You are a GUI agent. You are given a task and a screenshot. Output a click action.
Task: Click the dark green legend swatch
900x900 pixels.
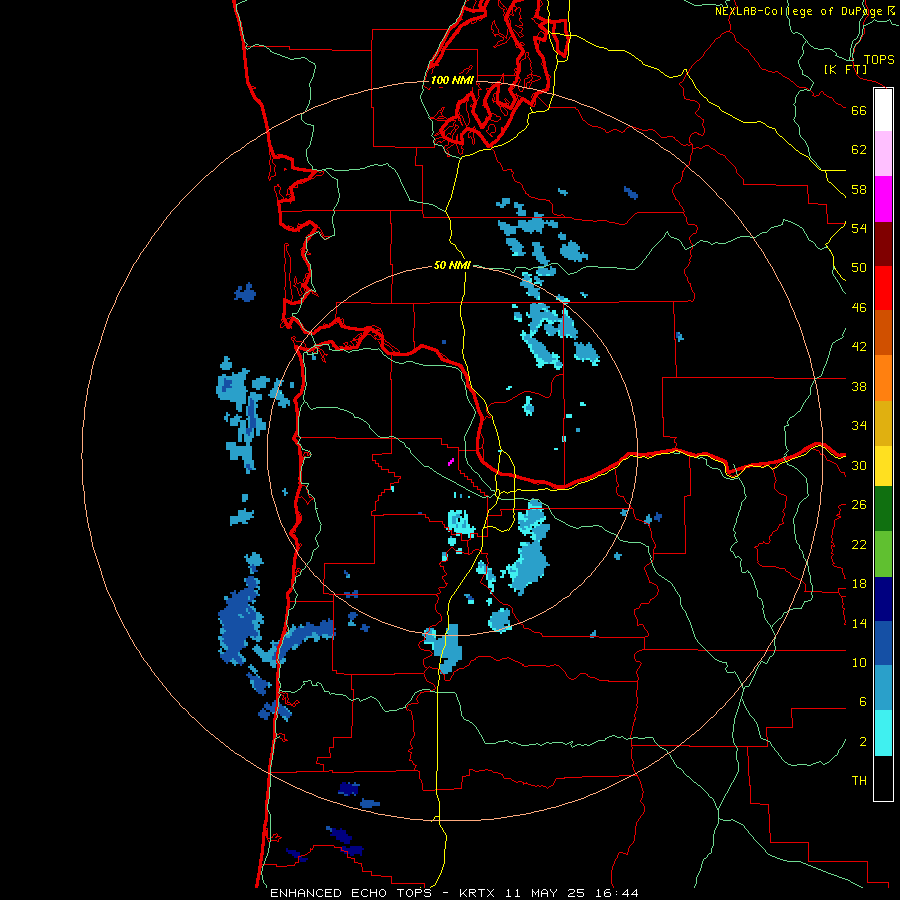[x=883, y=509]
